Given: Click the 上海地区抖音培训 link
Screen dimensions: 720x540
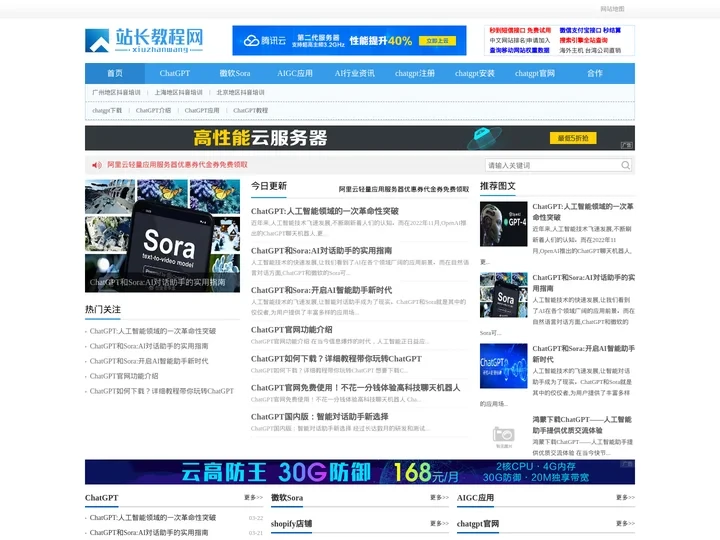Looking at the screenshot, I should pyautogui.click(x=179, y=92).
